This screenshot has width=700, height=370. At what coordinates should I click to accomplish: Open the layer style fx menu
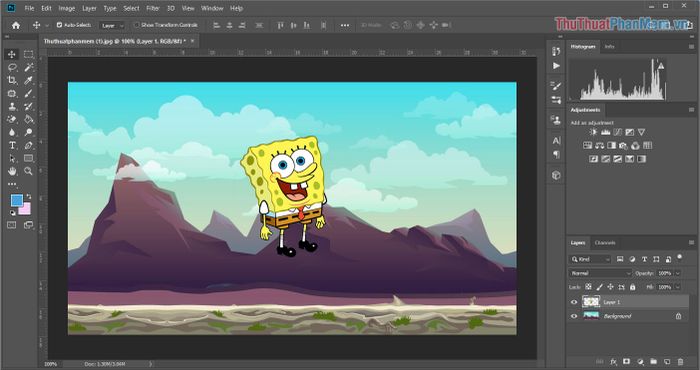613,362
